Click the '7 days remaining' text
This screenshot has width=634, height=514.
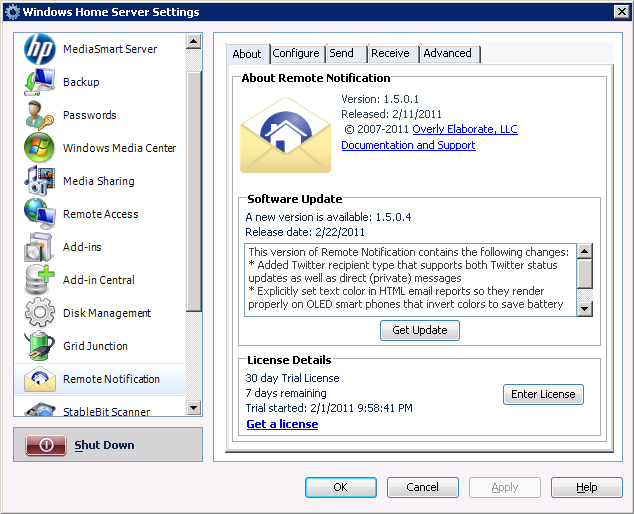click(286, 393)
